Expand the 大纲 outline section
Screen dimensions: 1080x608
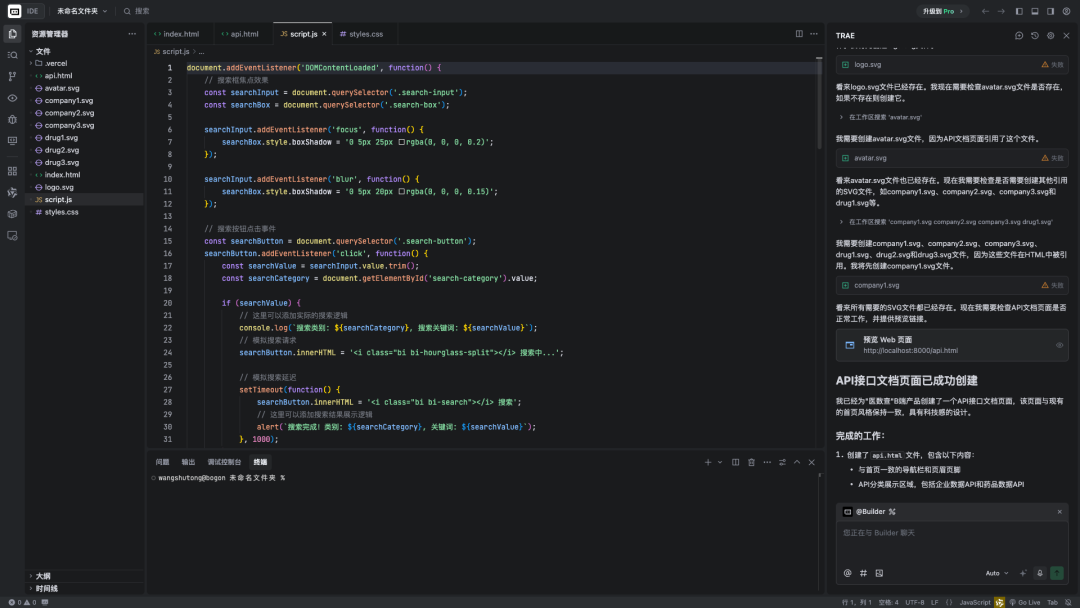43,576
